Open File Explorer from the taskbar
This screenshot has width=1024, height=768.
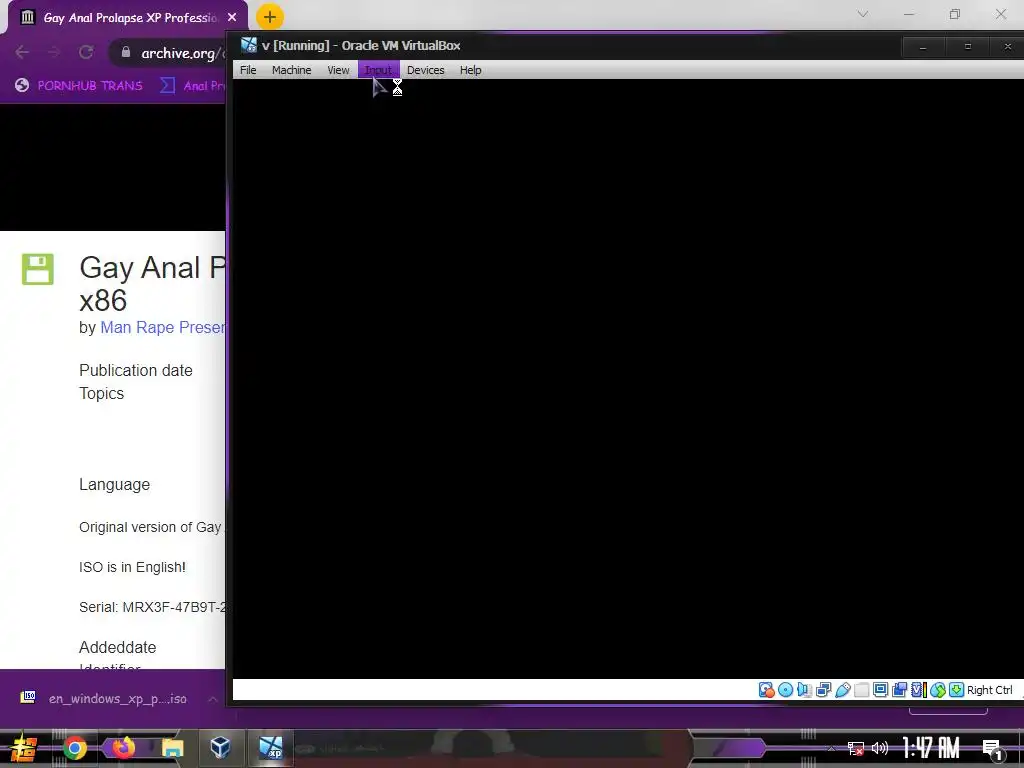[172, 748]
